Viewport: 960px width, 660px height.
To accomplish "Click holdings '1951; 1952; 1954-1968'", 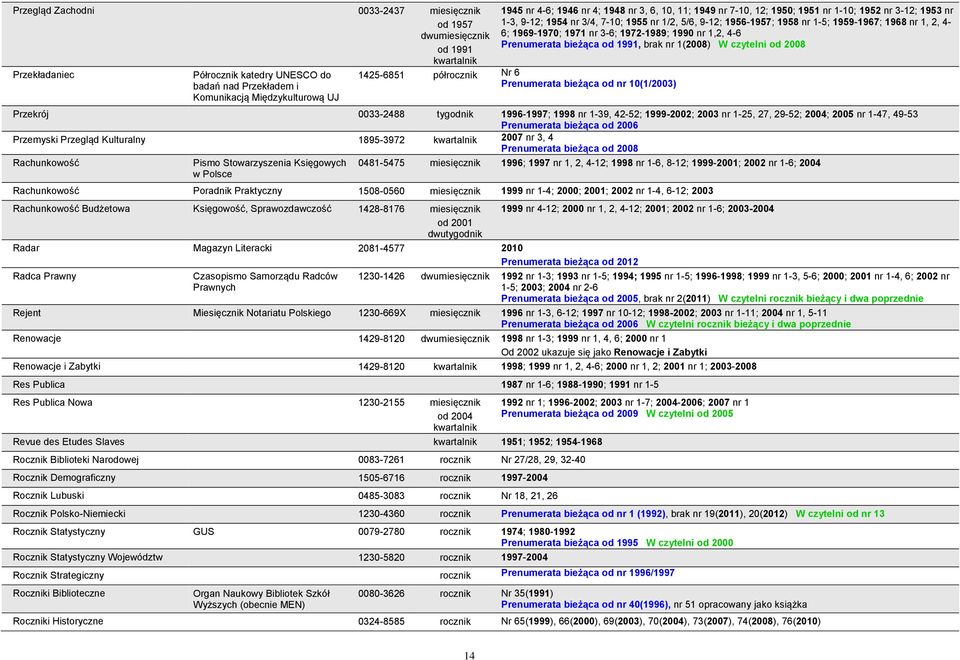I will [x=552, y=441].
